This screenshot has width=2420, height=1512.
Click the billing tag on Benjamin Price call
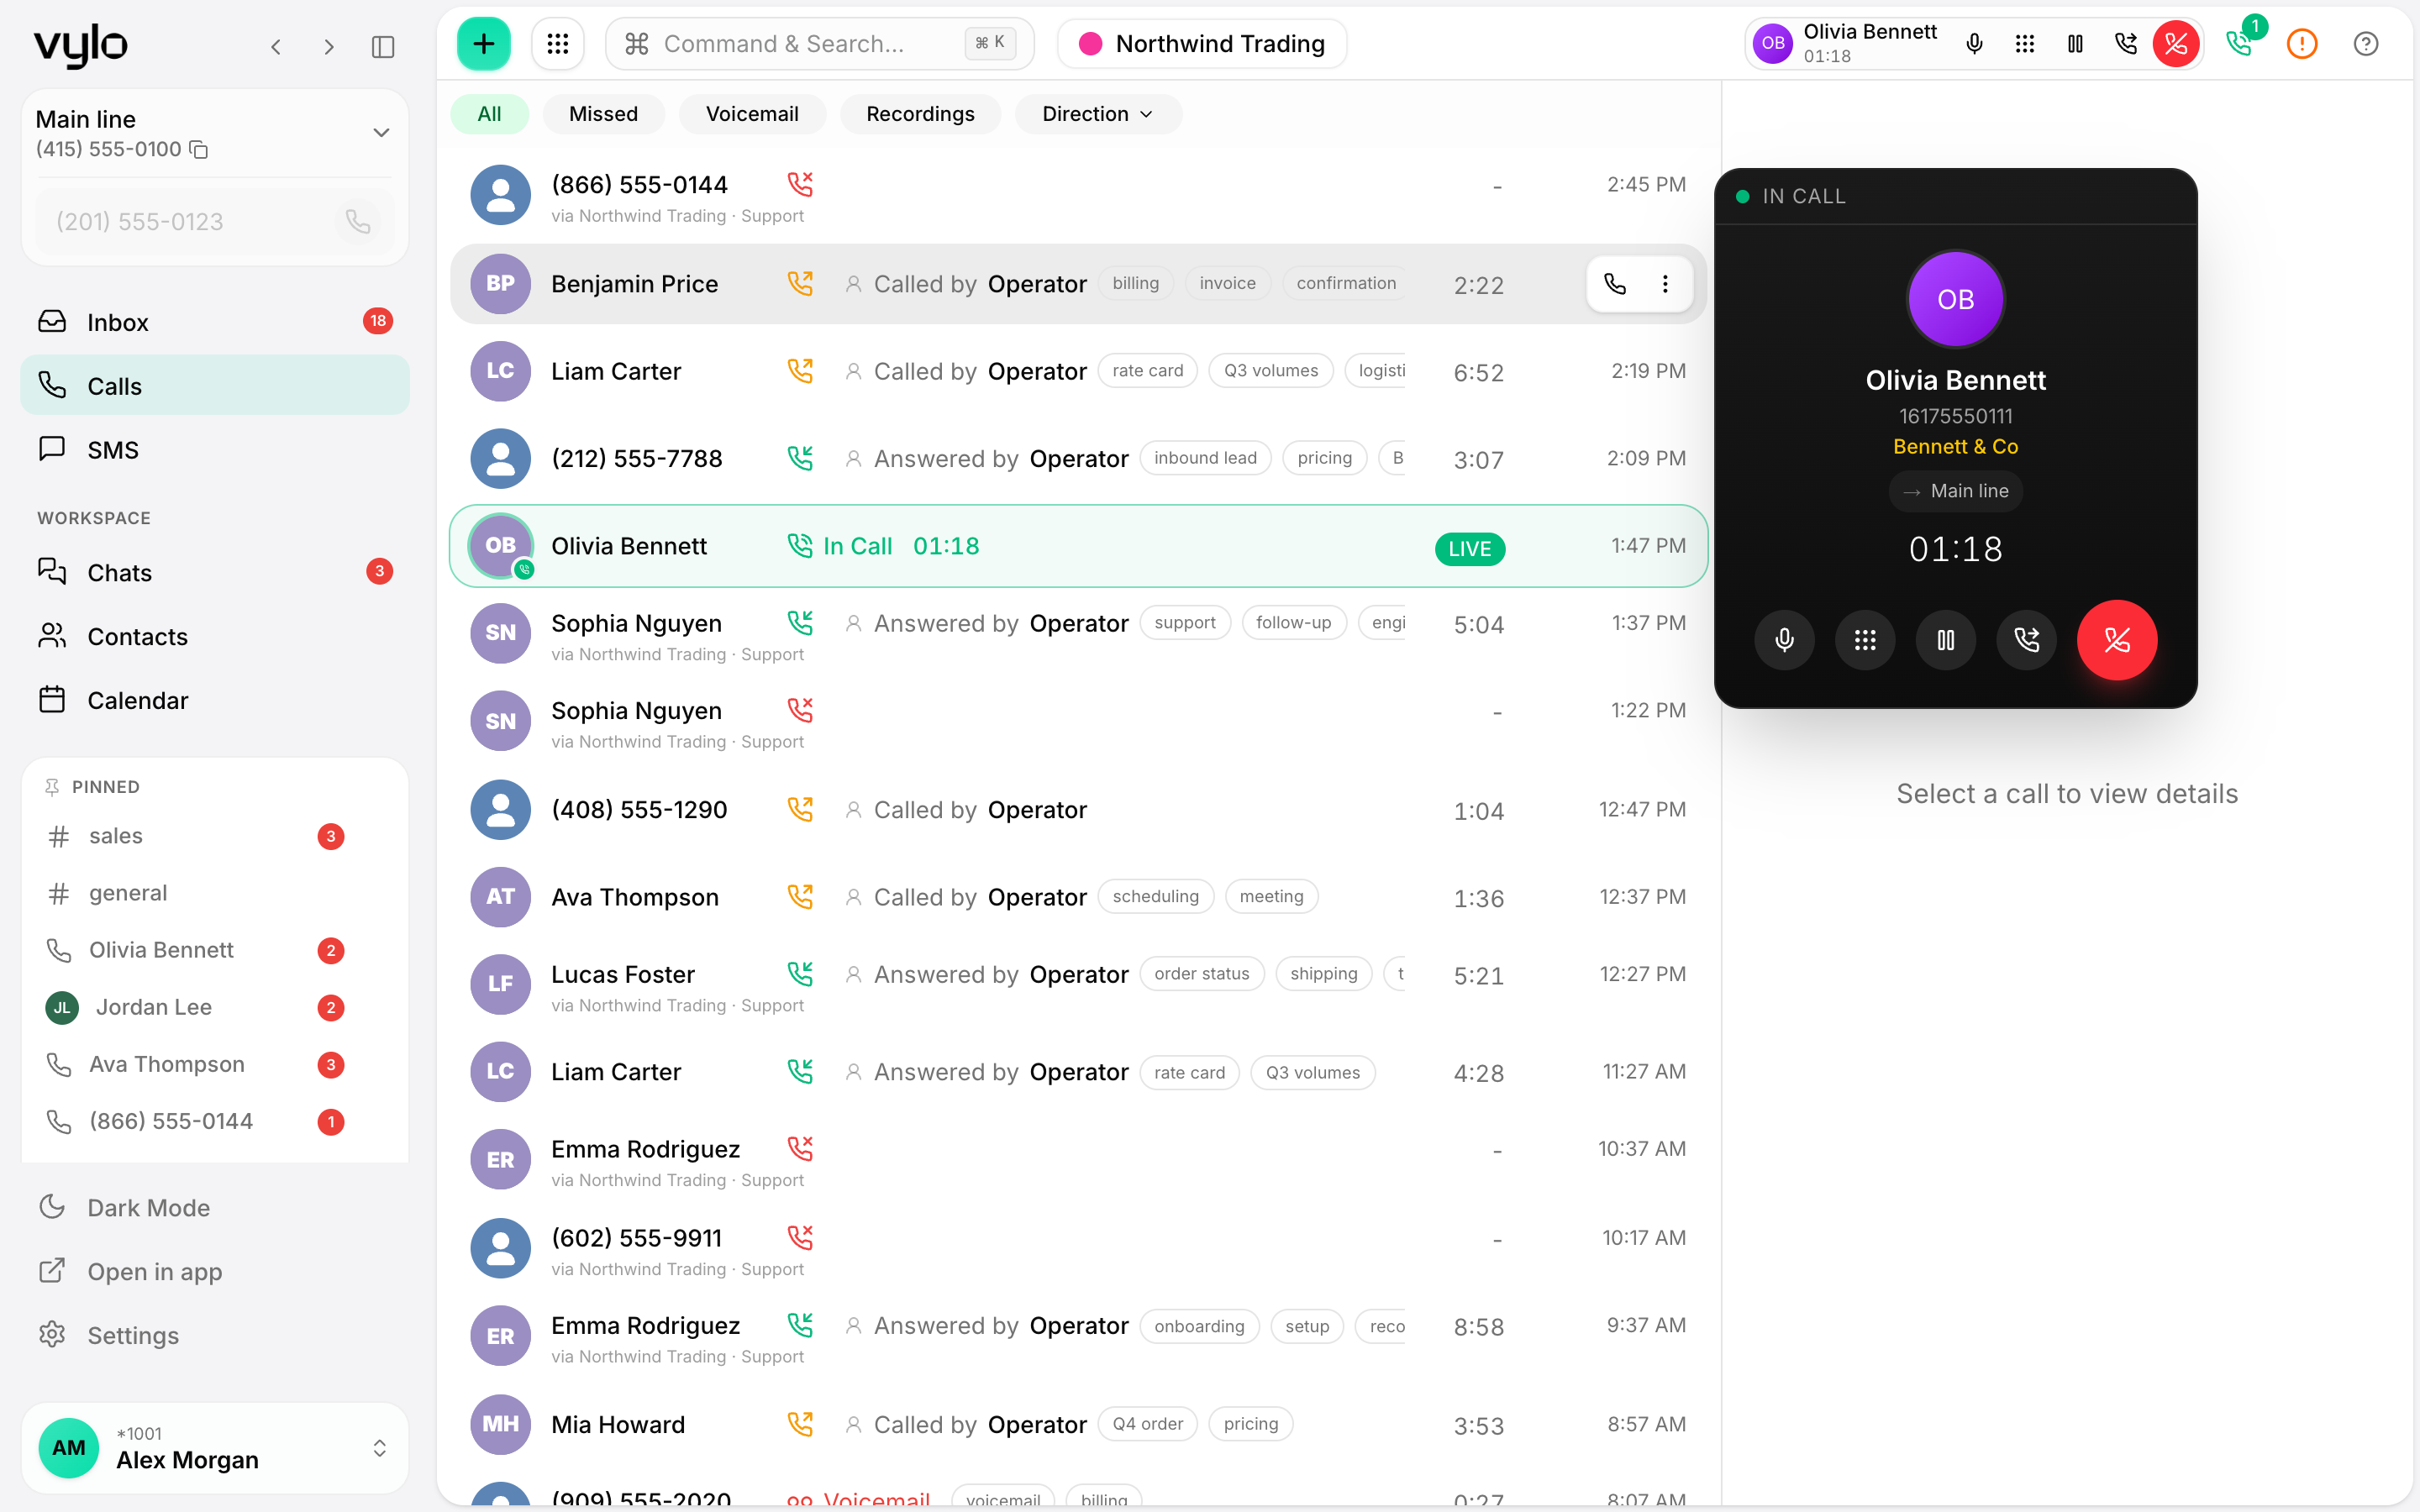[x=1135, y=283]
